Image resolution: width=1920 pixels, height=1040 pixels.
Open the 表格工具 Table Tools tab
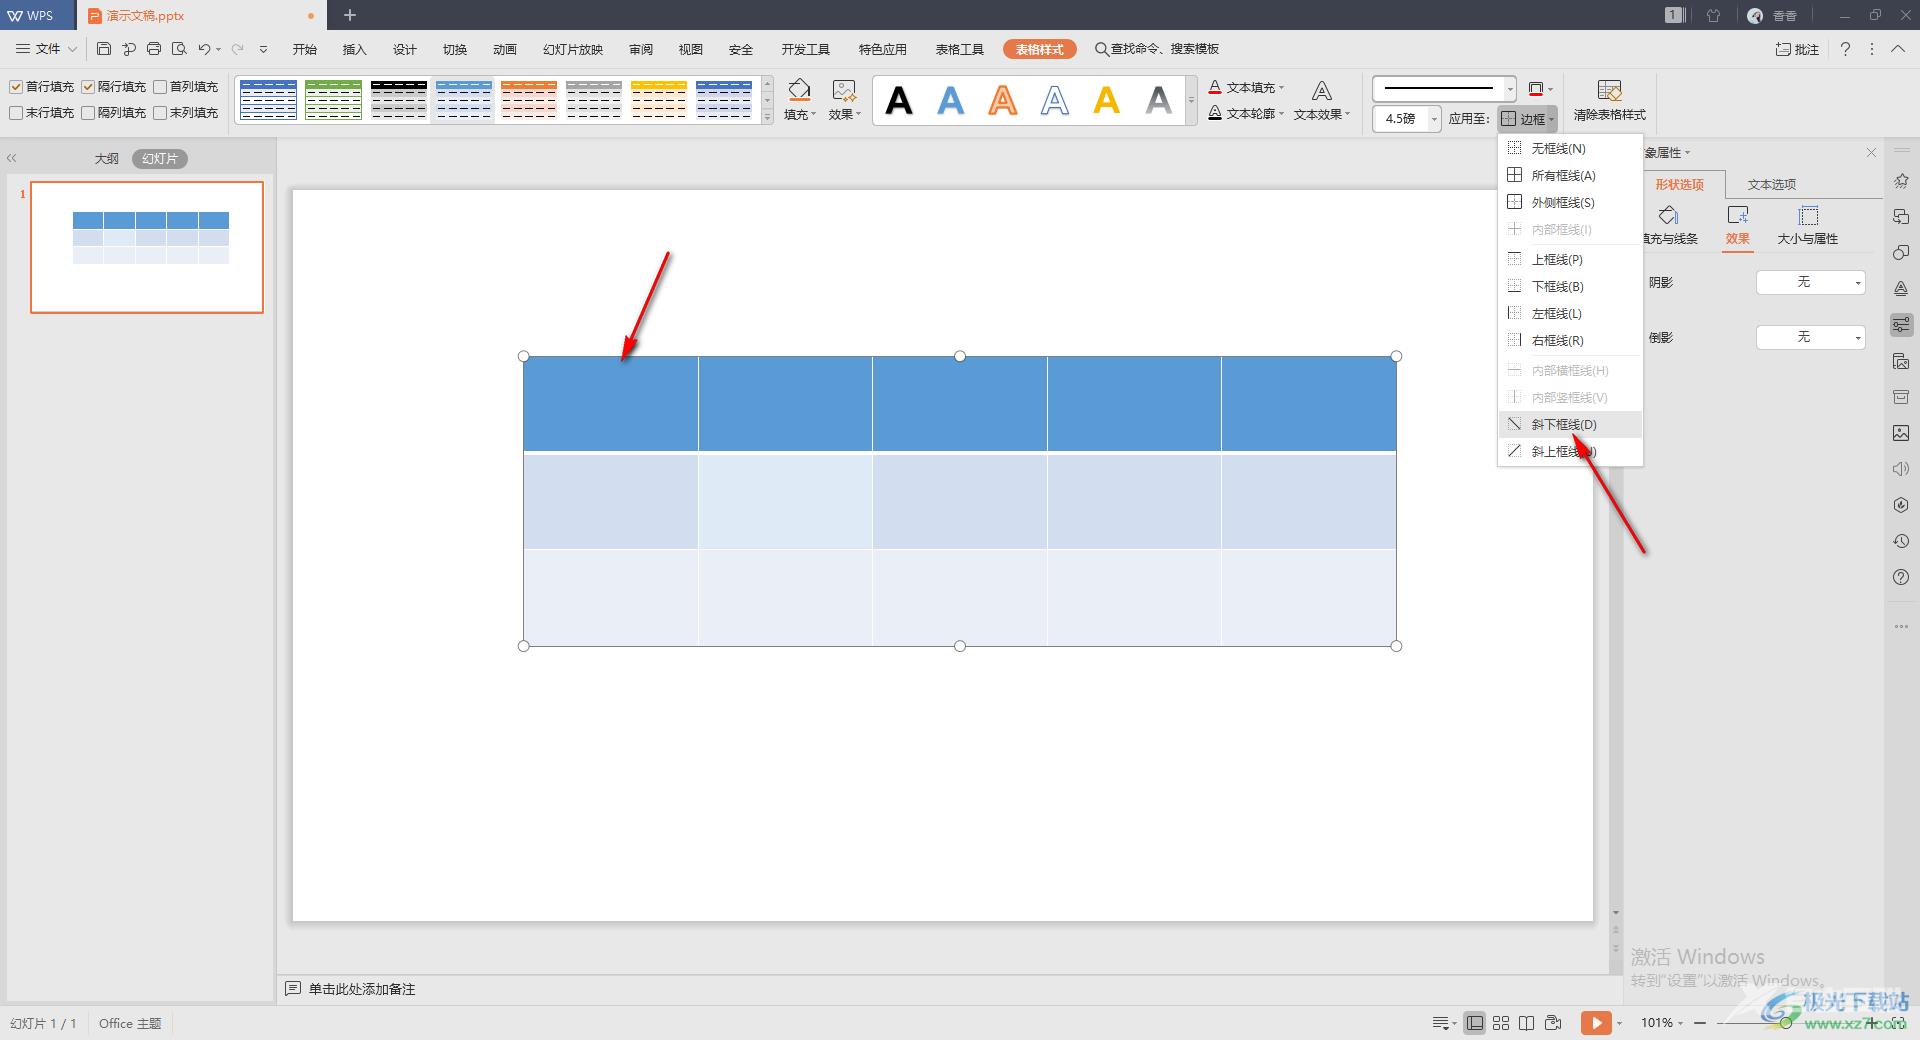(x=959, y=49)
